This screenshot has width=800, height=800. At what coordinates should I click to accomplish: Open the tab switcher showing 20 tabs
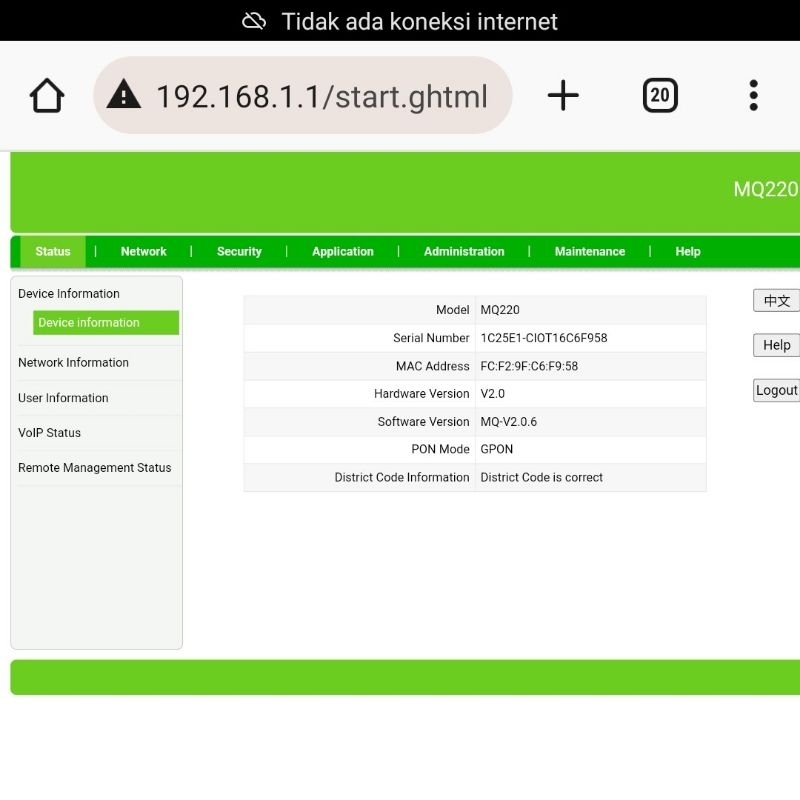[660, 95]
